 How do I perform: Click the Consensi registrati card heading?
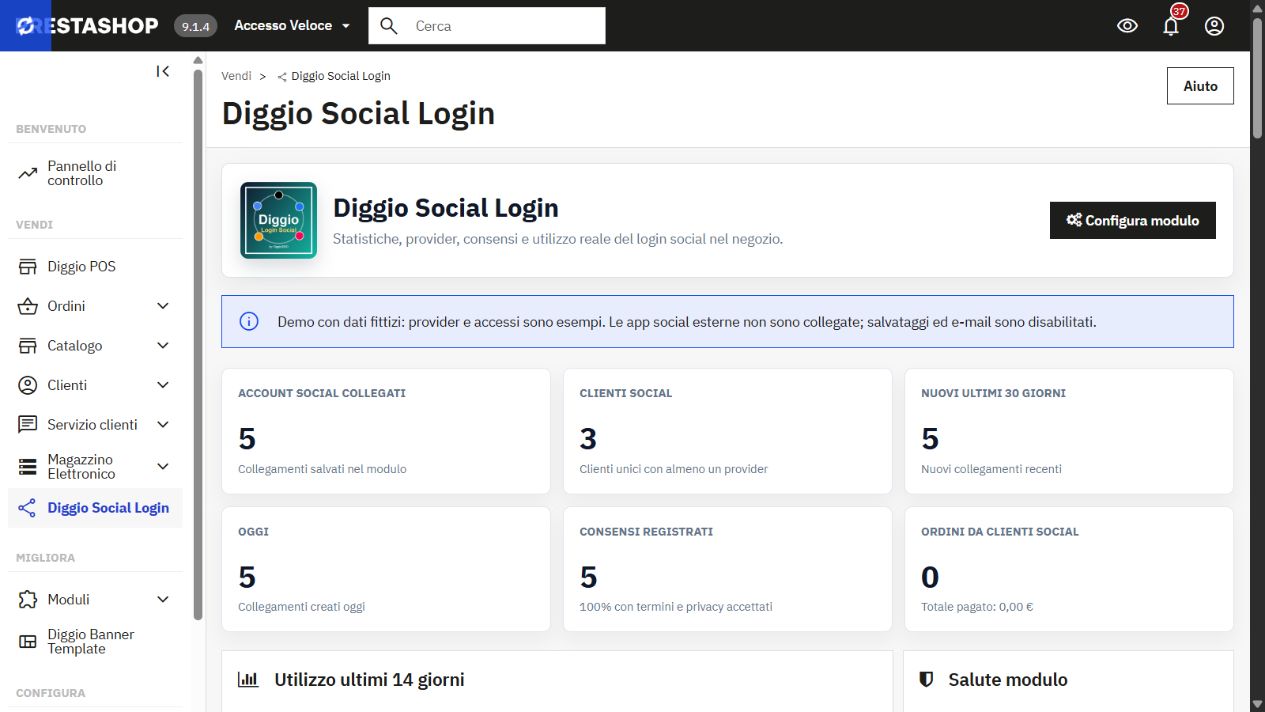point(646,532)
